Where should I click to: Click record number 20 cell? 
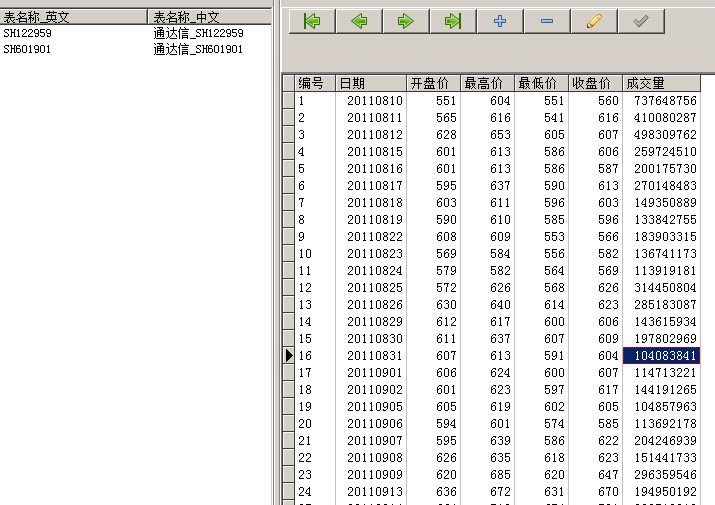[315, 423]
